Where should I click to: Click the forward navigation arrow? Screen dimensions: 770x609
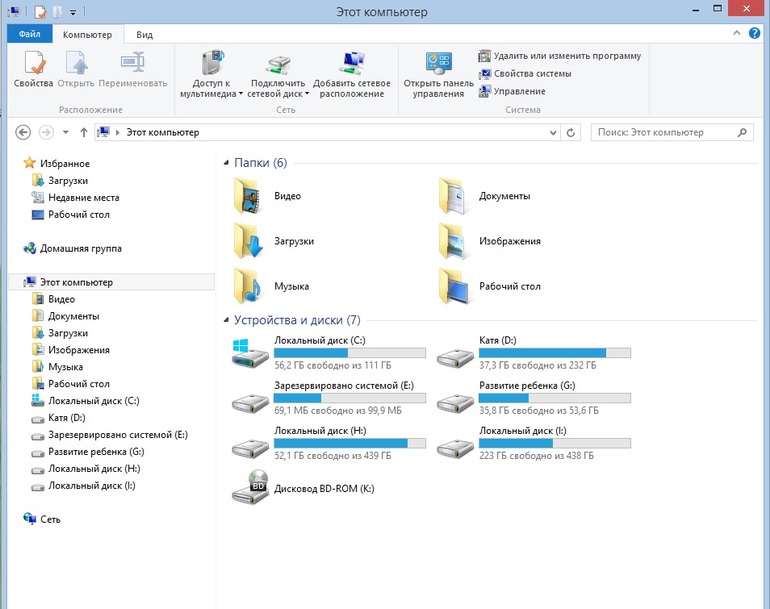click(46, 133)
